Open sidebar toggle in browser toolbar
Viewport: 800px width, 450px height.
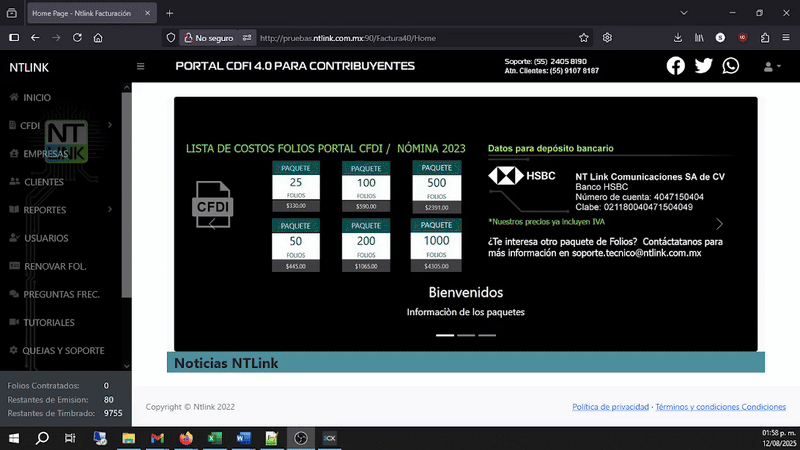(x=14, y=38)
